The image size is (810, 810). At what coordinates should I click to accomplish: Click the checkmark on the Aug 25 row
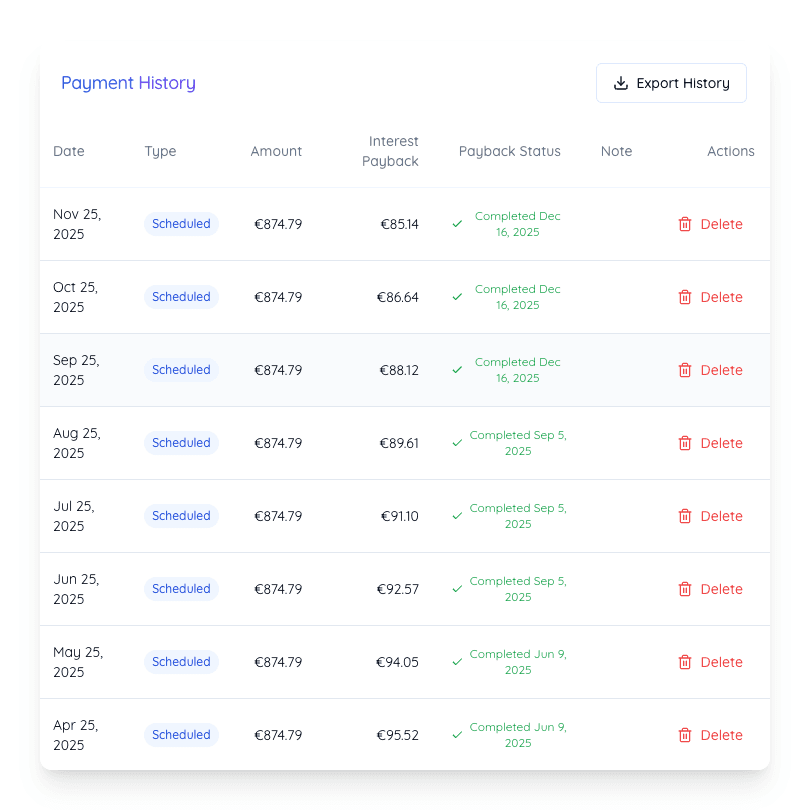tap(457, 443)
